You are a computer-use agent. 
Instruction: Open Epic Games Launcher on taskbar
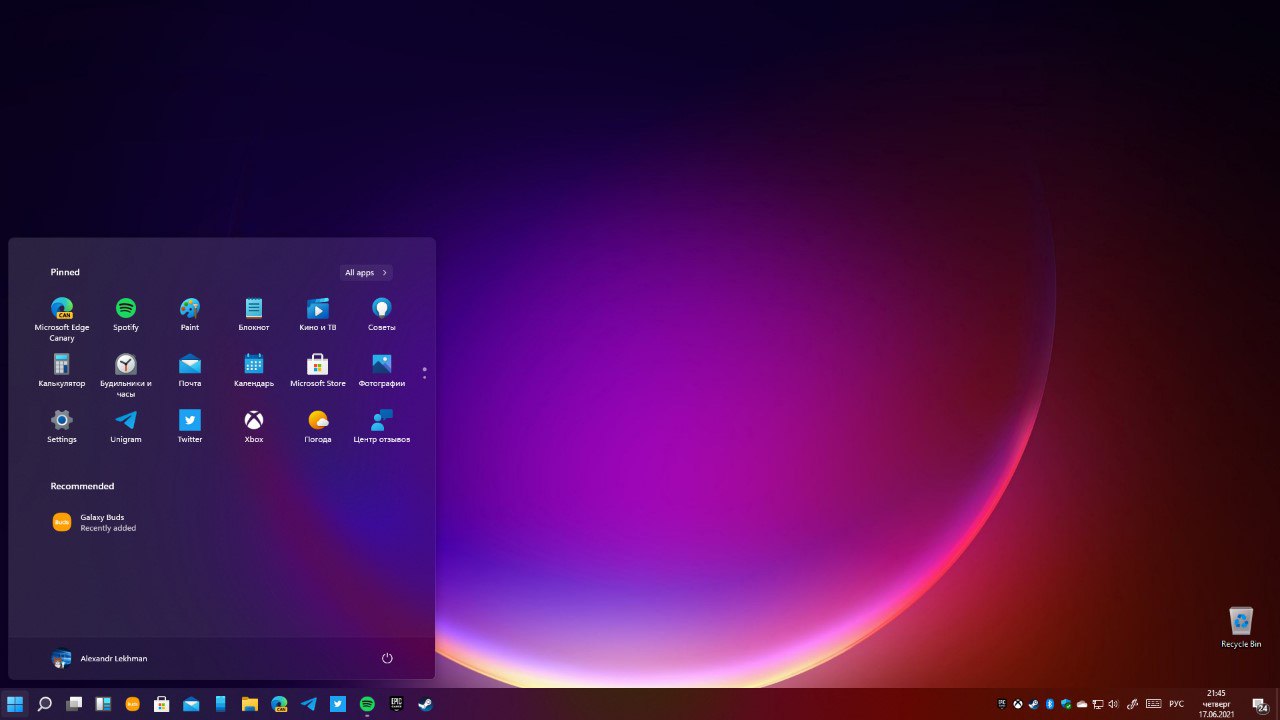(x=396, y=704)
